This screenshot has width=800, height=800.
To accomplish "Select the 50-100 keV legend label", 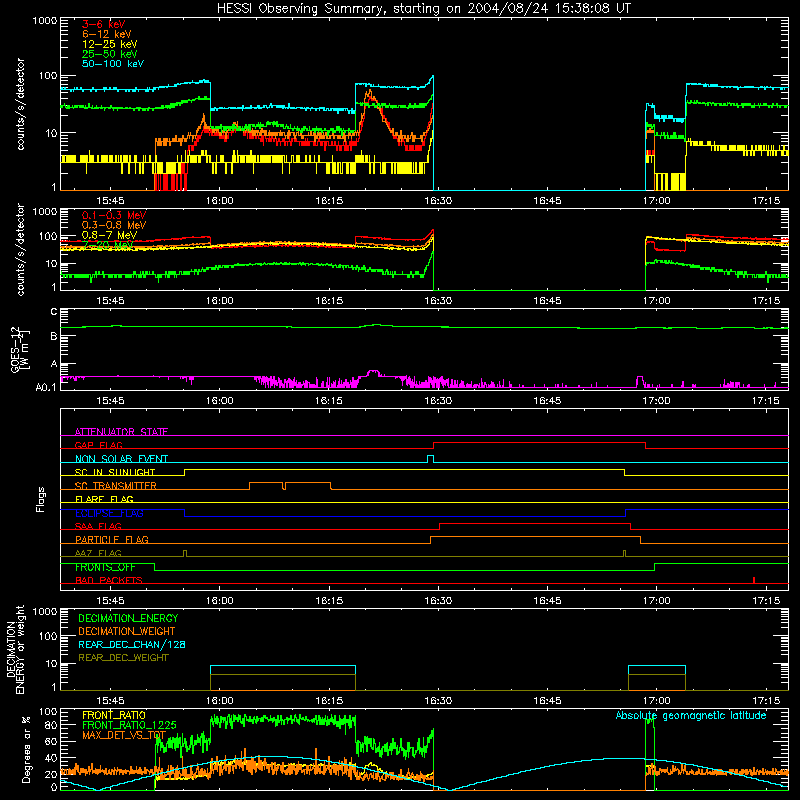I will click(x=112, y=64).
